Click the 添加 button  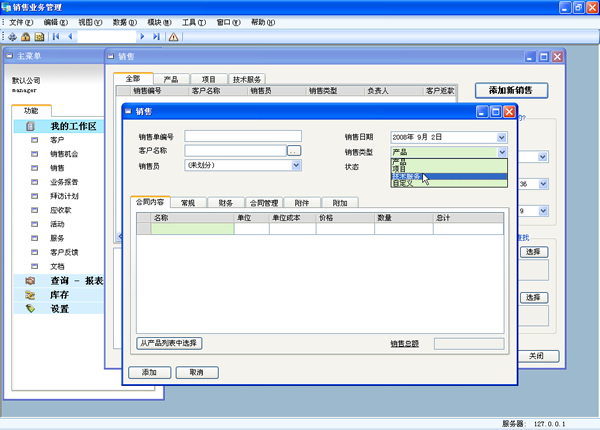point(149,372)
